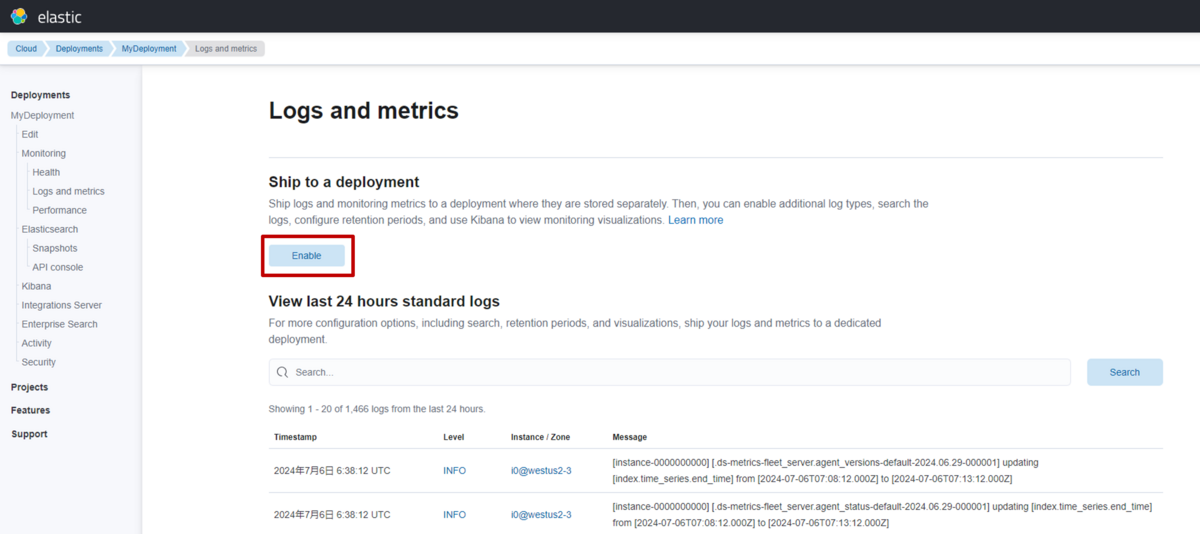
Task: Select Logs and metrics in the sidebar
Action: pyautogui.click(x=68, y=191)
